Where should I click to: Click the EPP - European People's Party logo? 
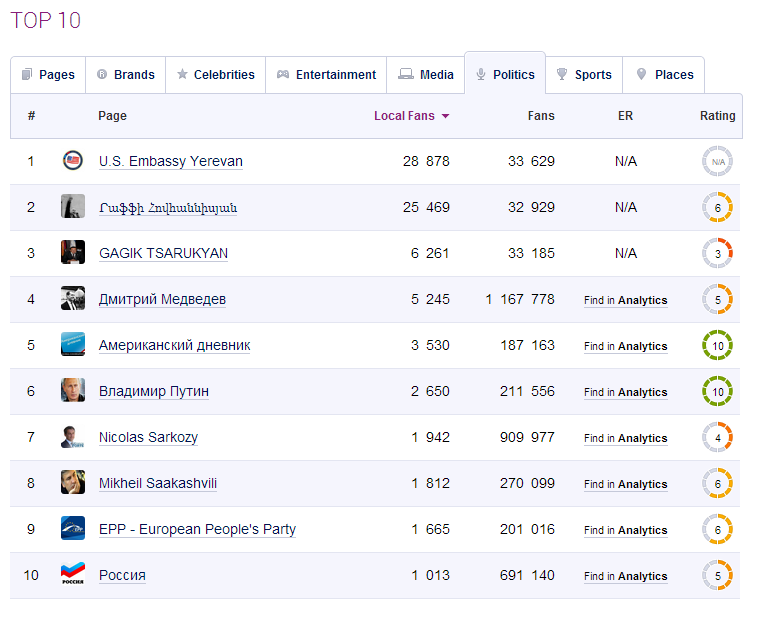[x=73, y=528]
